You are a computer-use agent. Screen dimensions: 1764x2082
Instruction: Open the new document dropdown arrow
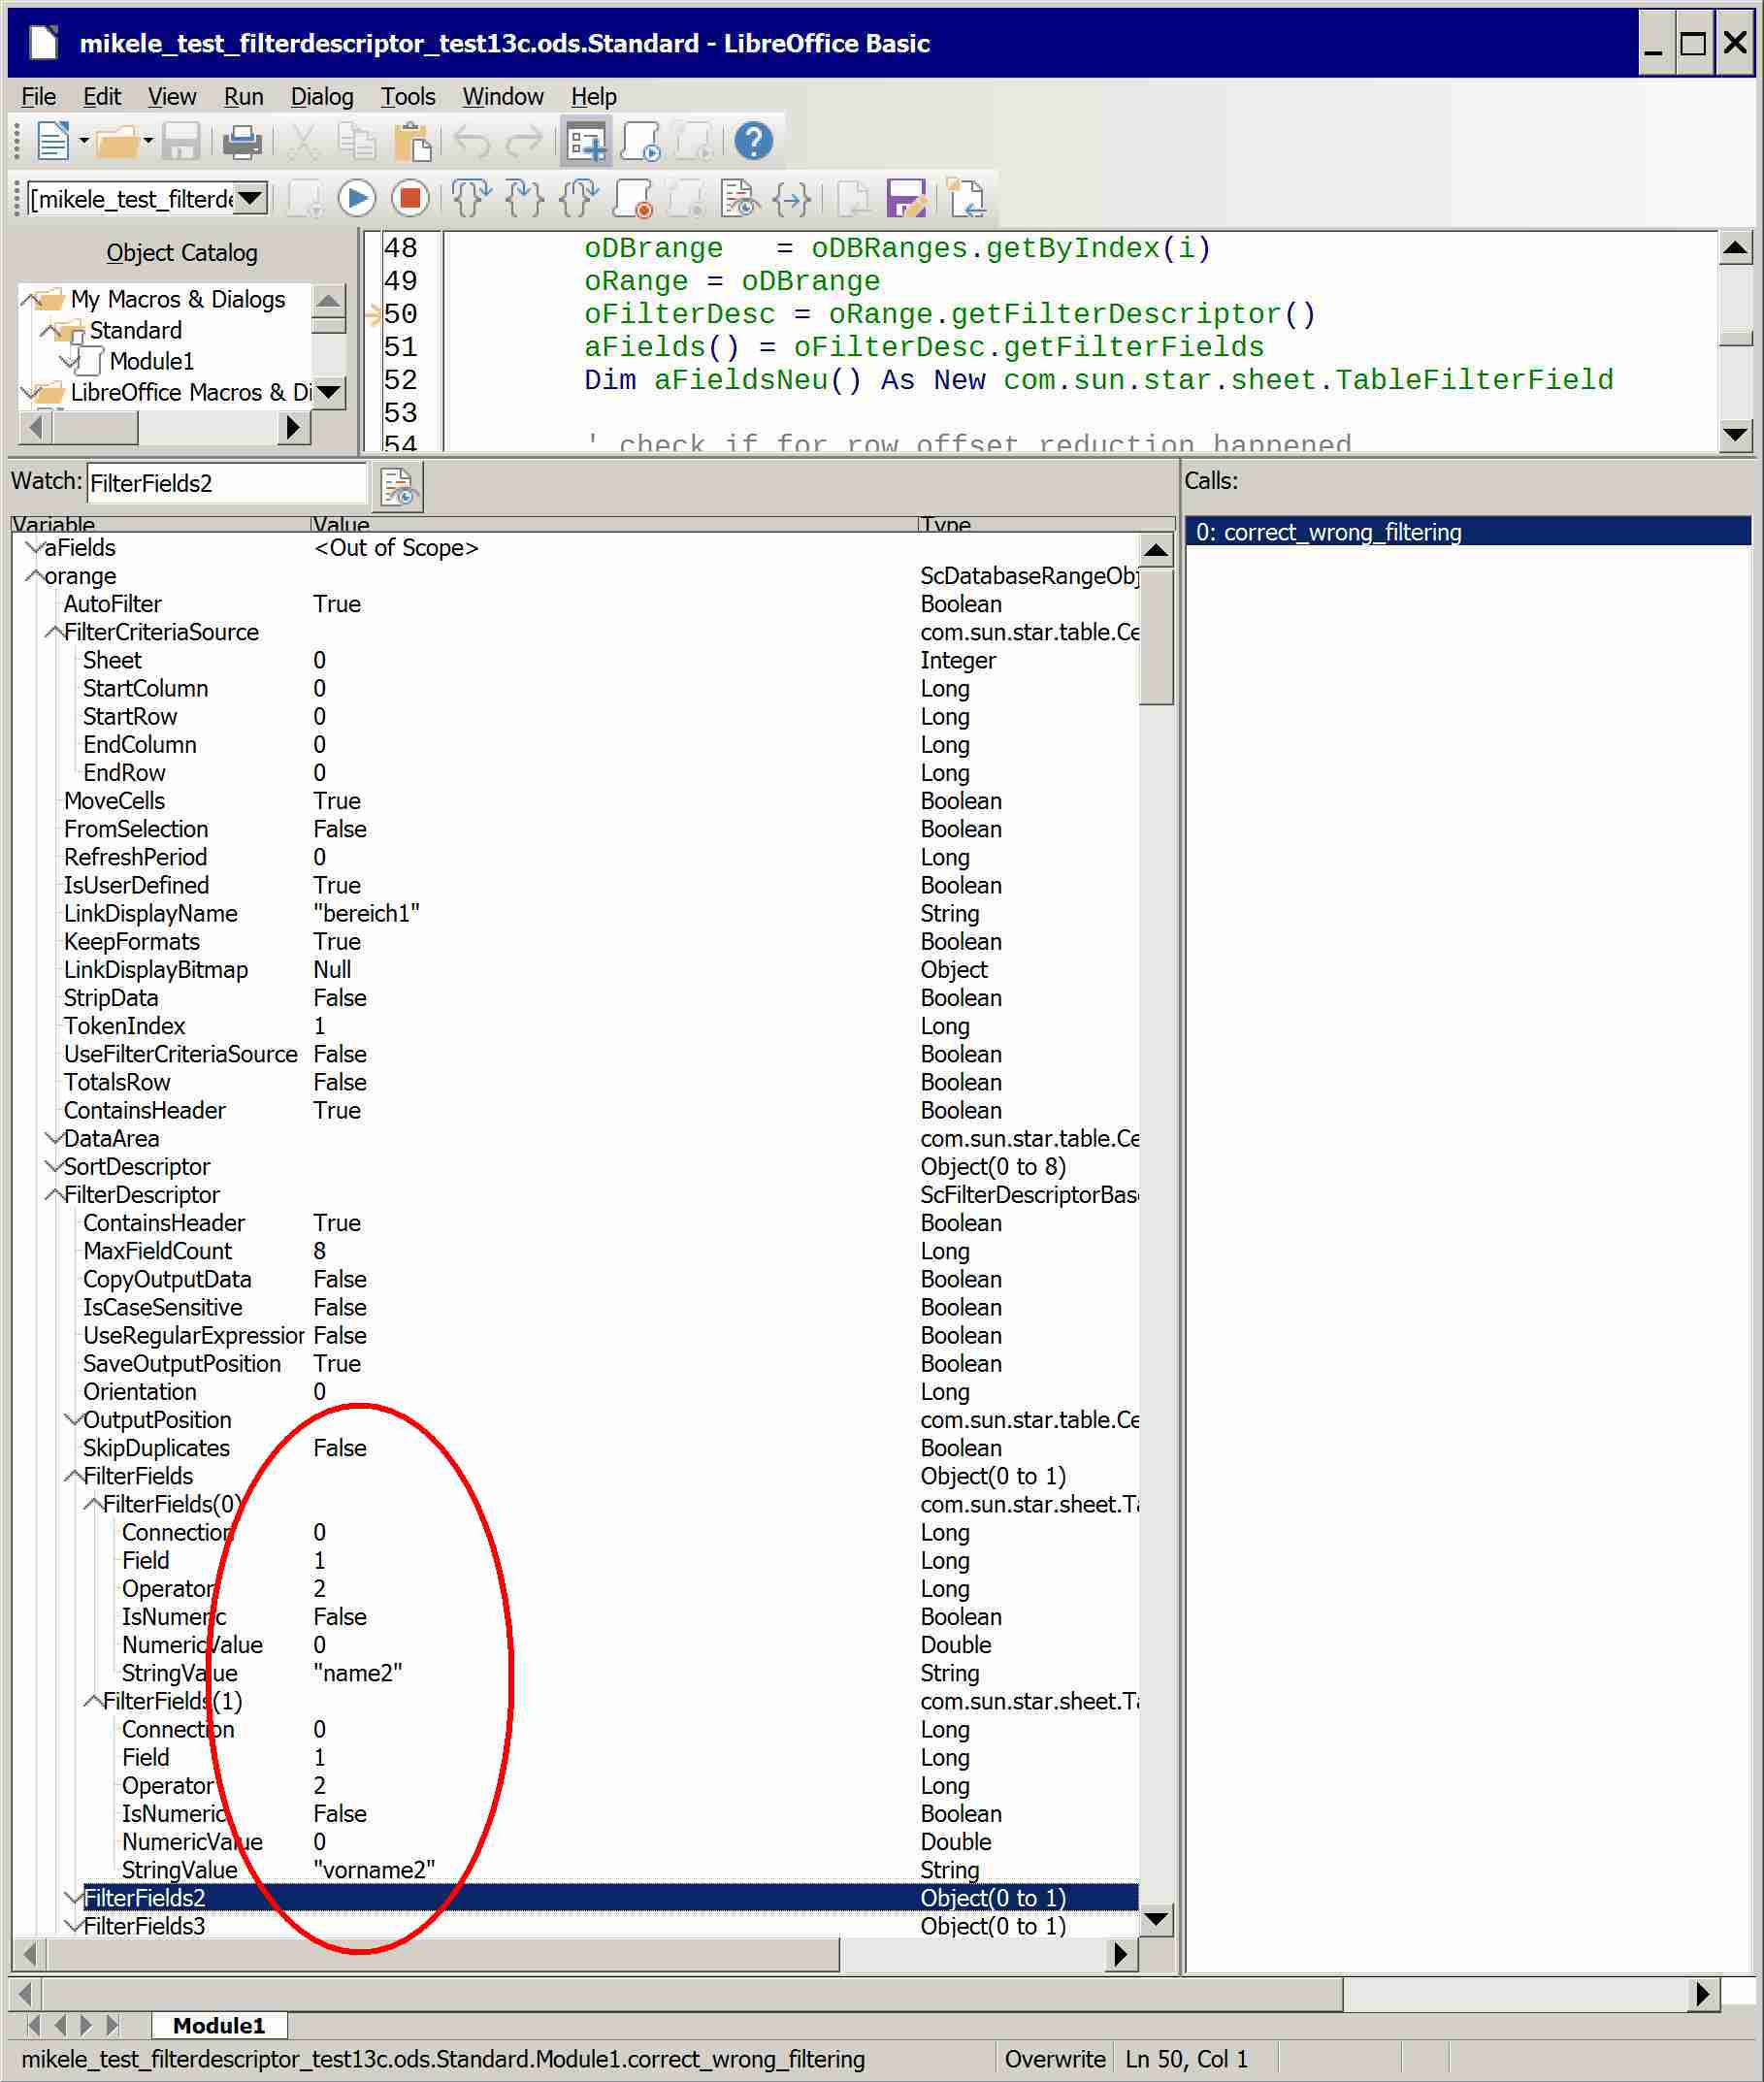(x=84, y=141)
